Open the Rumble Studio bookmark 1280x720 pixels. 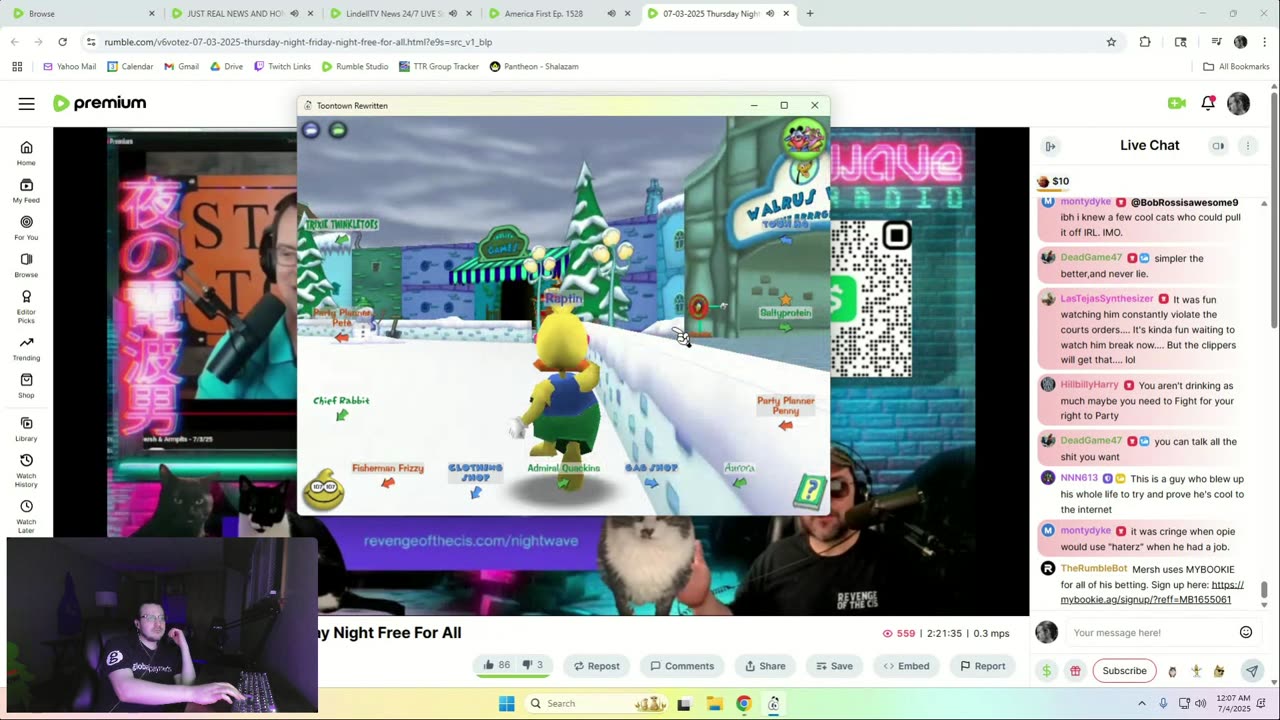355,66
